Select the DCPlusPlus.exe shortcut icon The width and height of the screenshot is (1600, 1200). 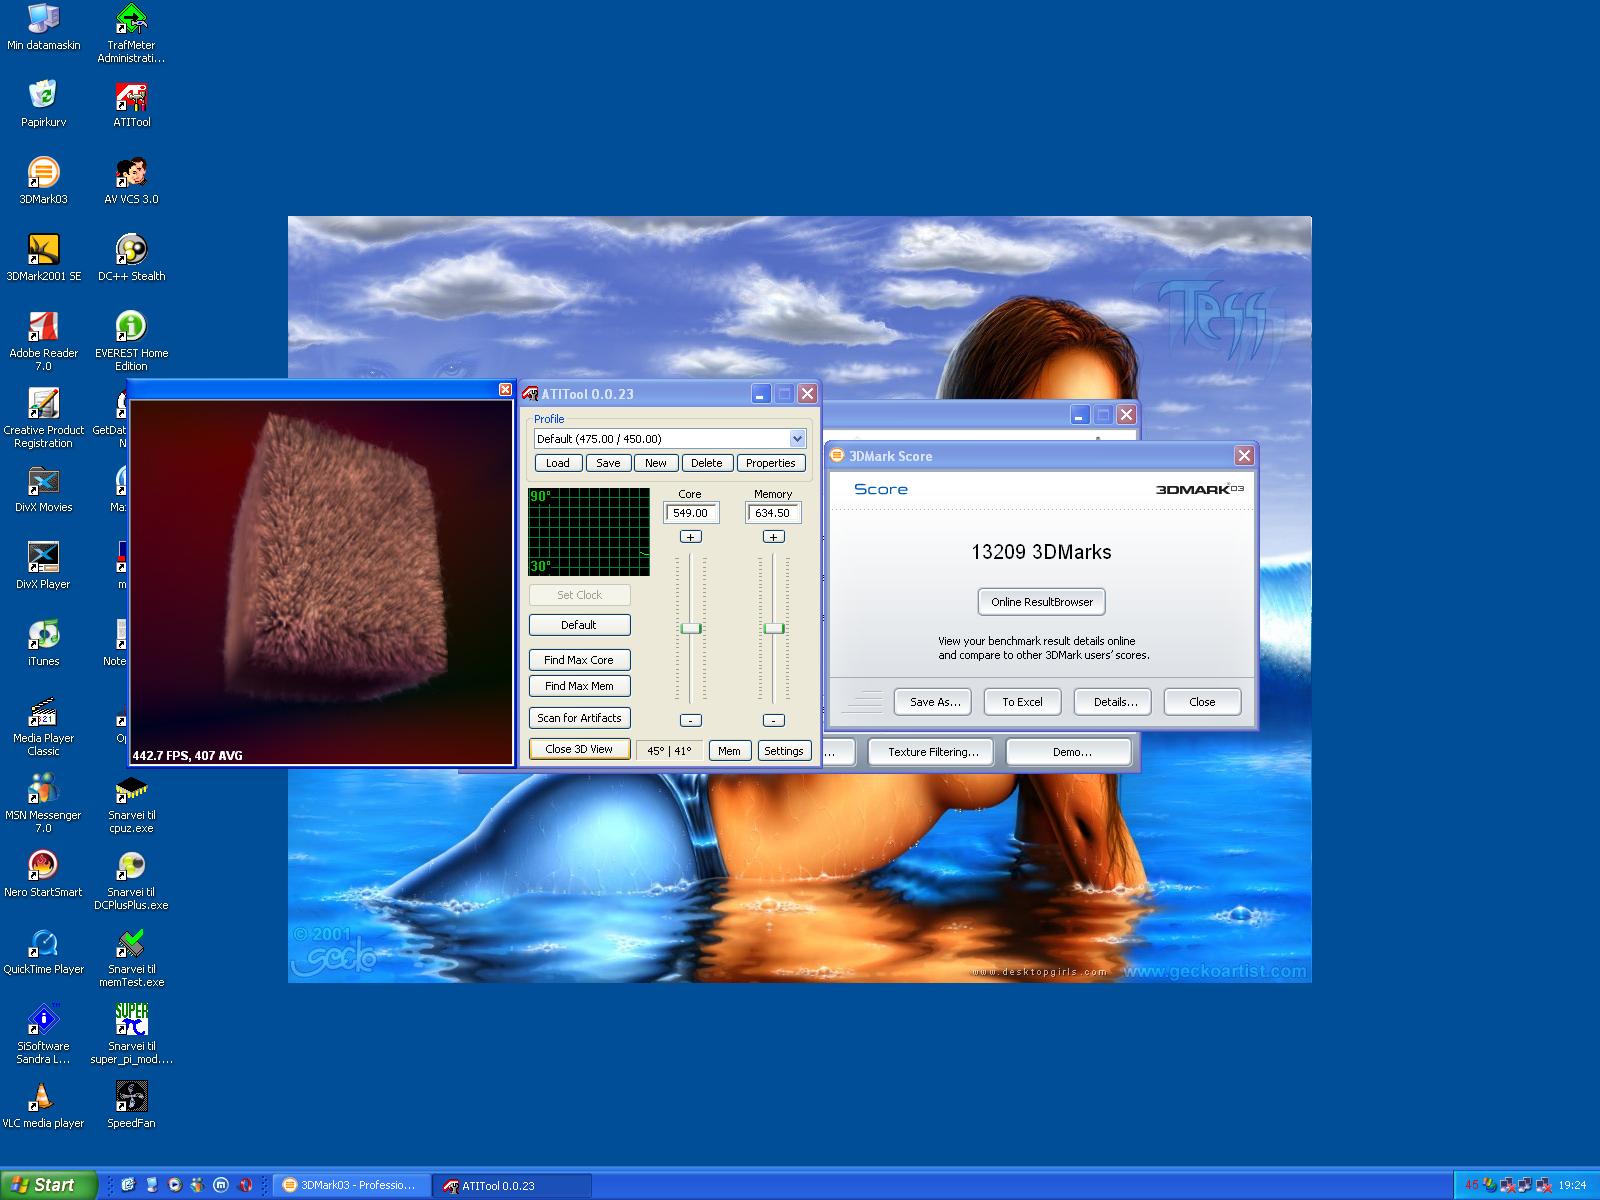coord(131,880)
